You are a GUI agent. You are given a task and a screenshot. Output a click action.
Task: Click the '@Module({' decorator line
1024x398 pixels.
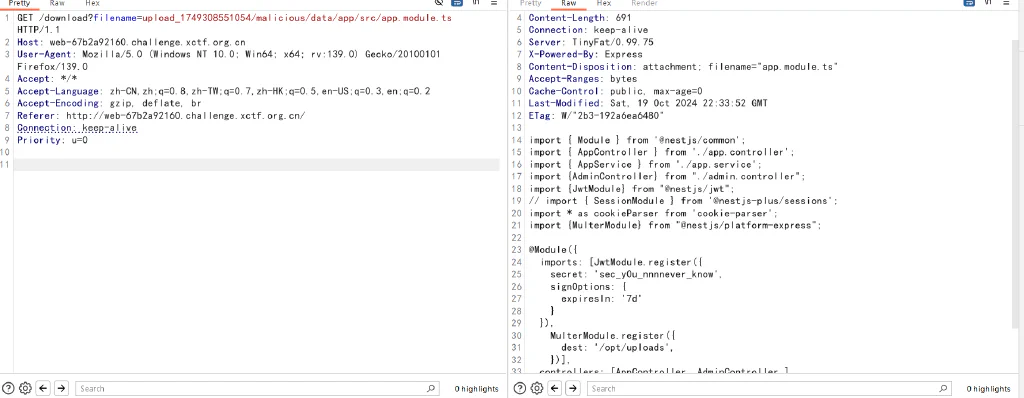point(554,250)
